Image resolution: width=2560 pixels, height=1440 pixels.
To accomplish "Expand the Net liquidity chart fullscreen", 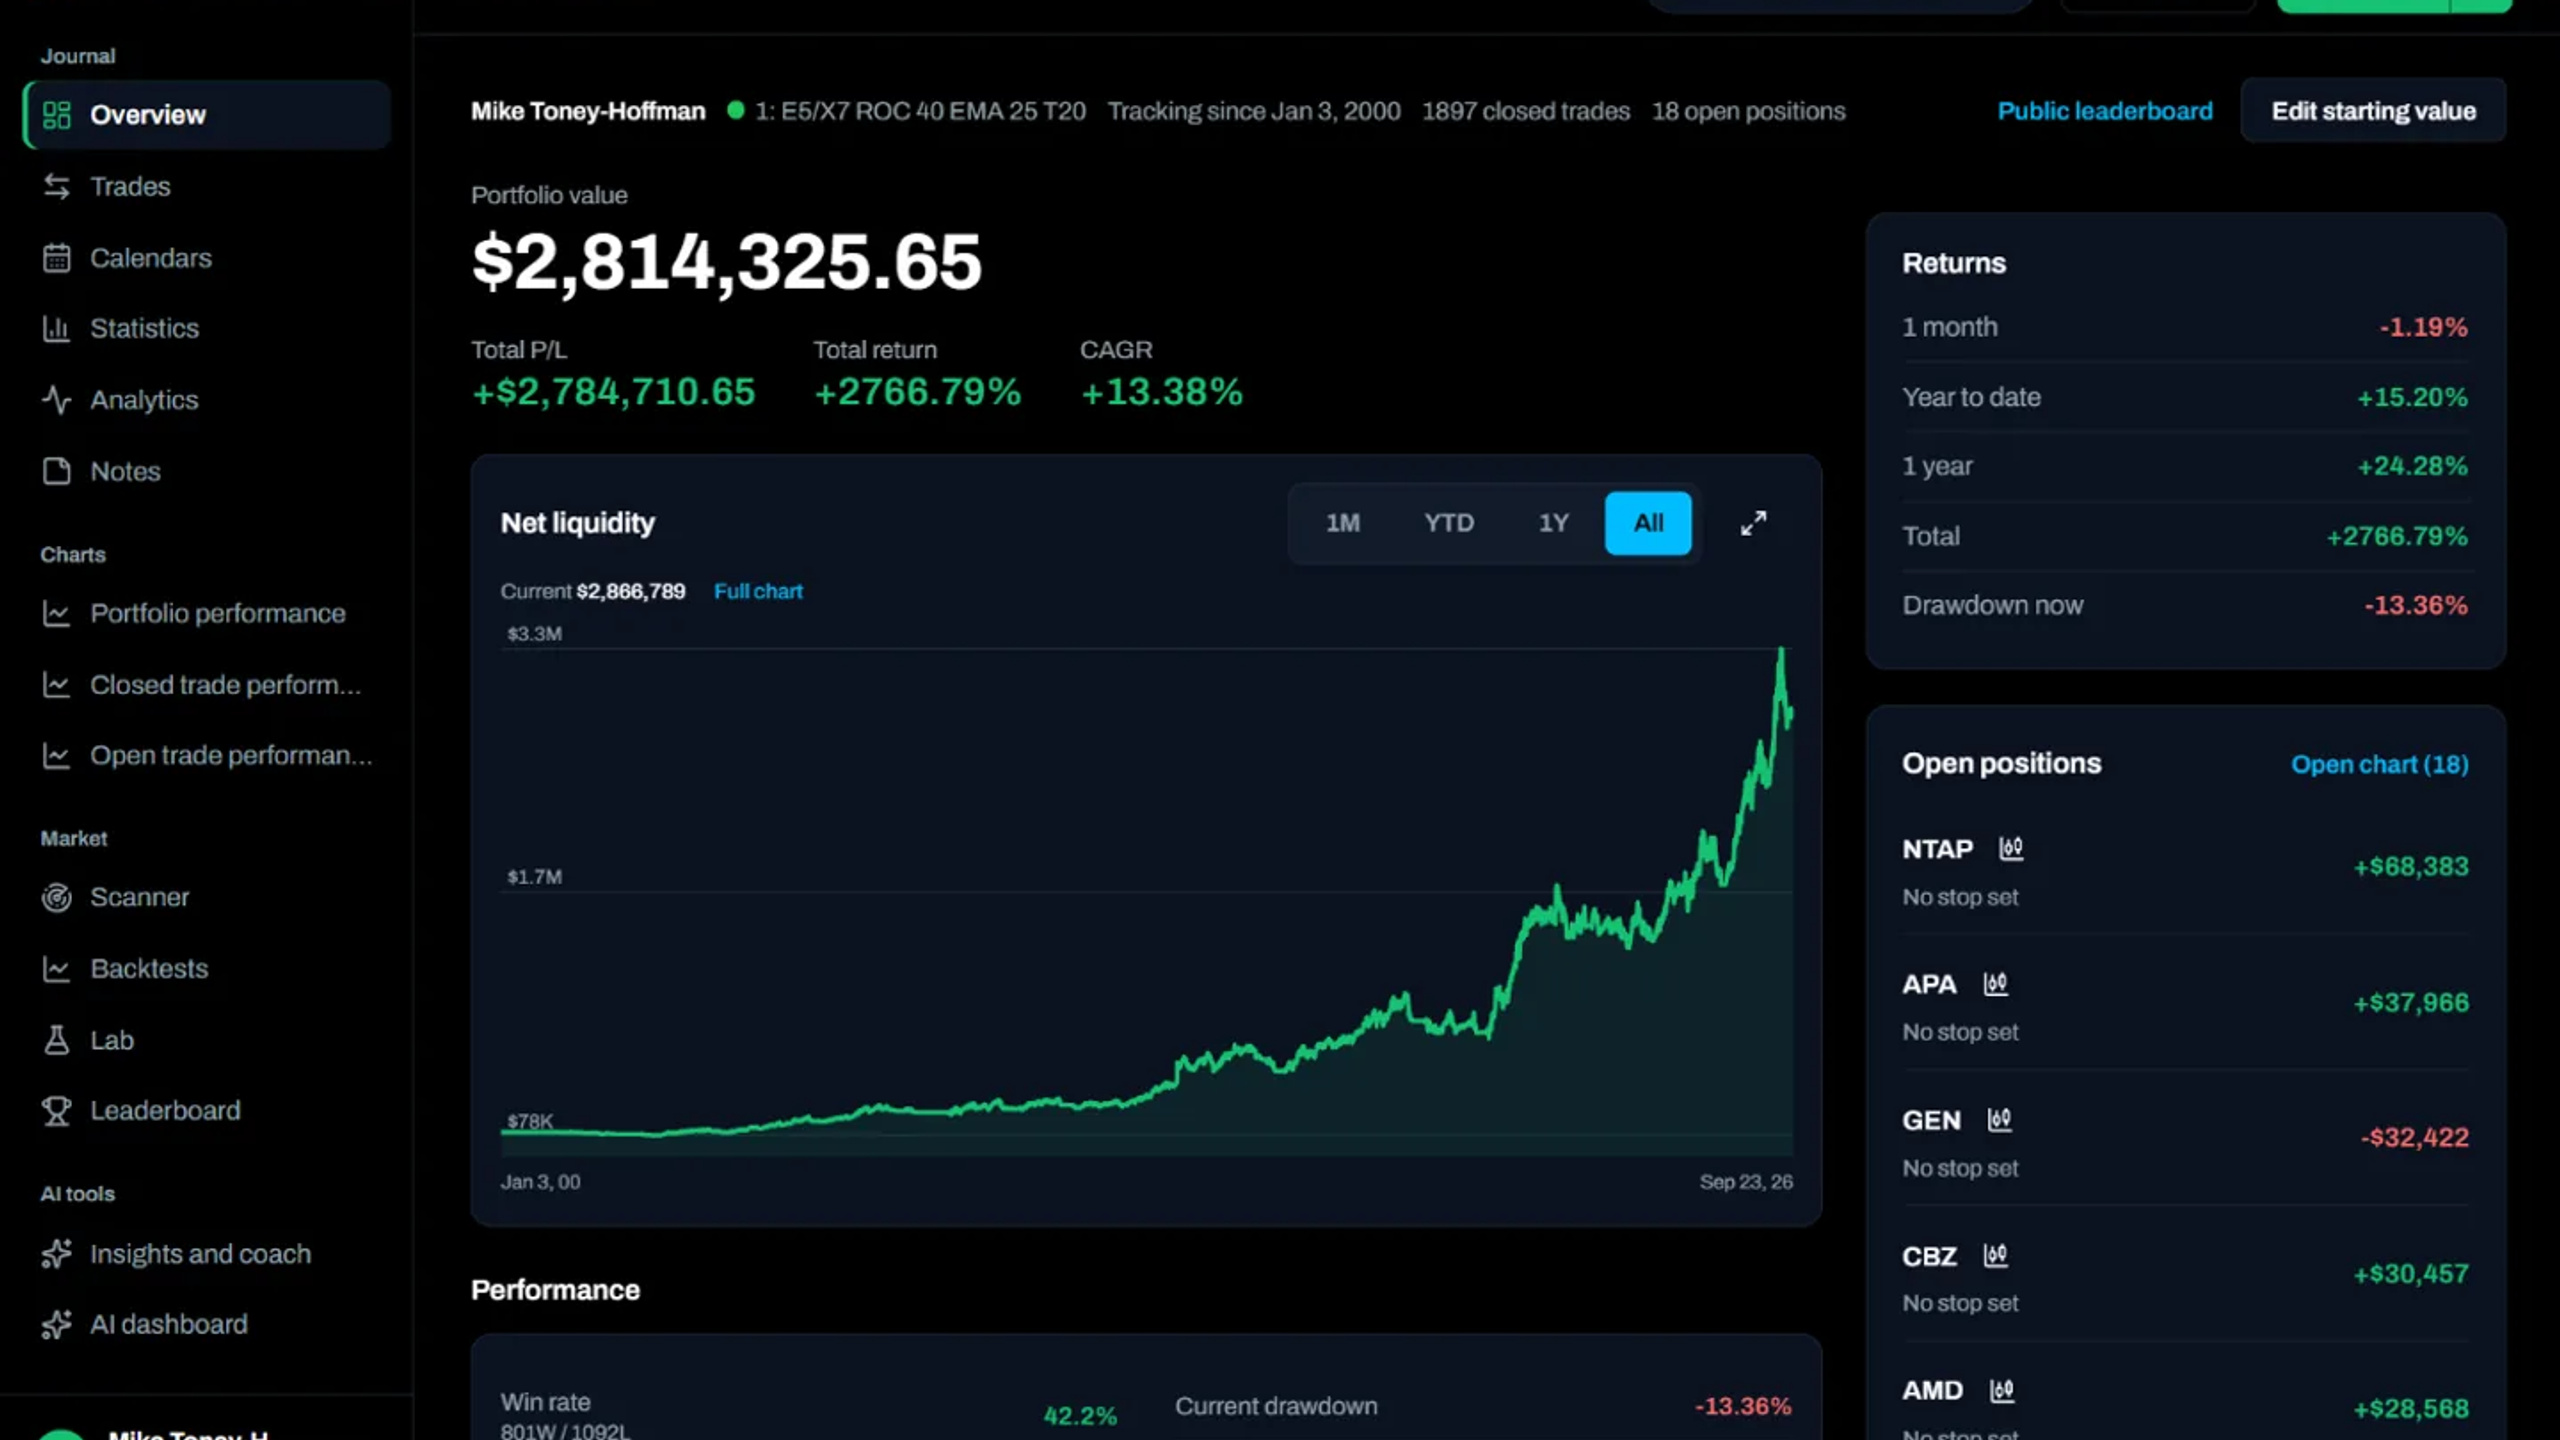I will [1753, 523].
